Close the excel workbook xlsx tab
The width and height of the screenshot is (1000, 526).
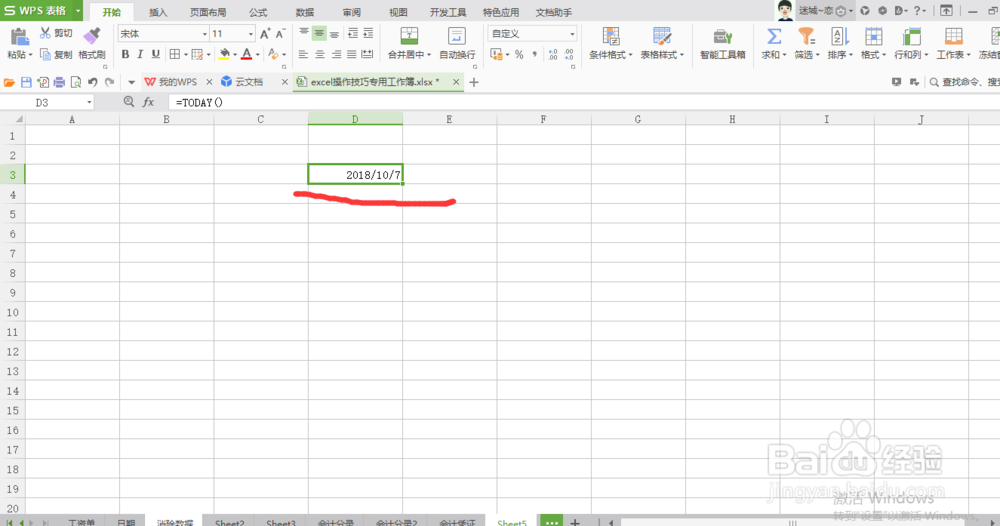[x=456, y=82]
